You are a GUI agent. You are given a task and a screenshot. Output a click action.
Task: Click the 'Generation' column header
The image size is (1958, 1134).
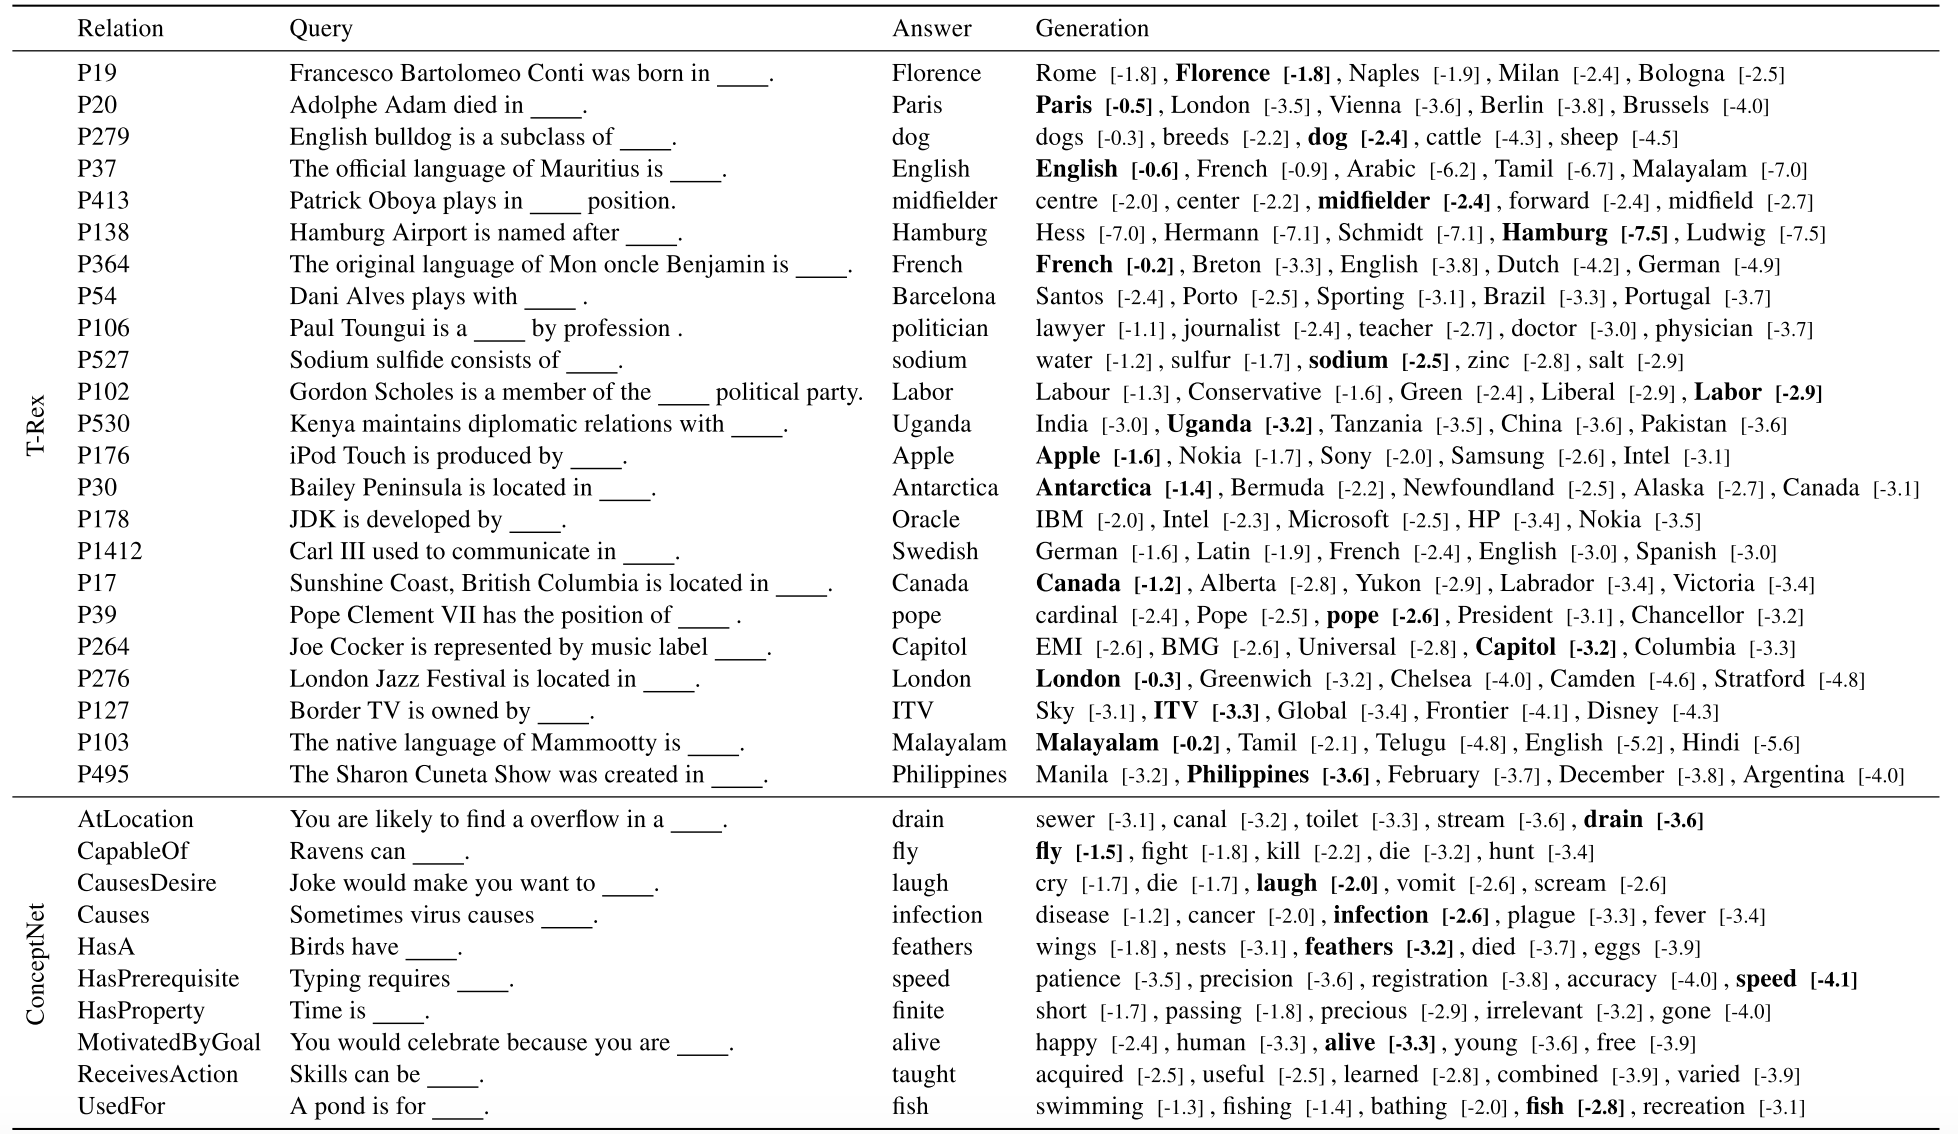click(x=1092, y=28)
